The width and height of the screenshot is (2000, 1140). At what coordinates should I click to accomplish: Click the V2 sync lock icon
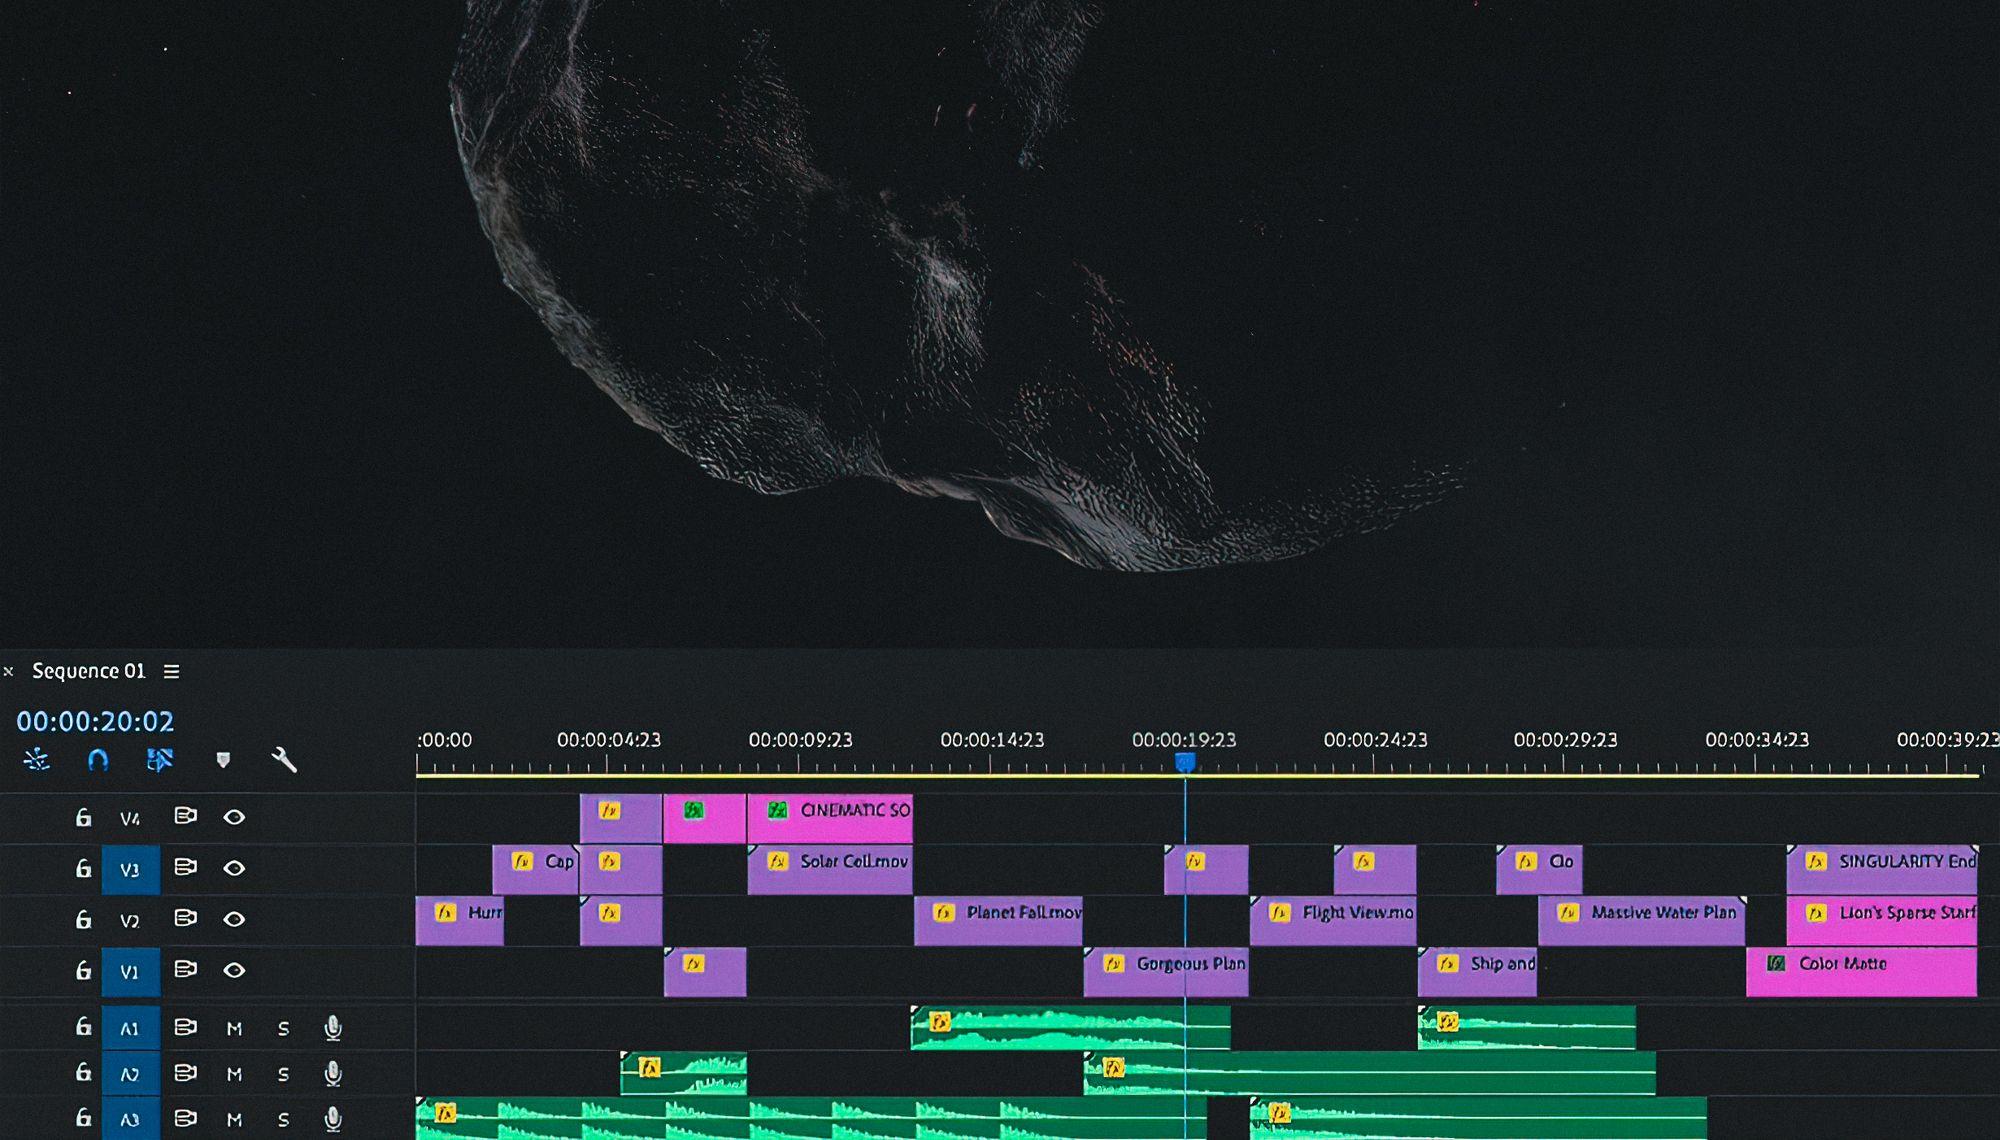185,919
